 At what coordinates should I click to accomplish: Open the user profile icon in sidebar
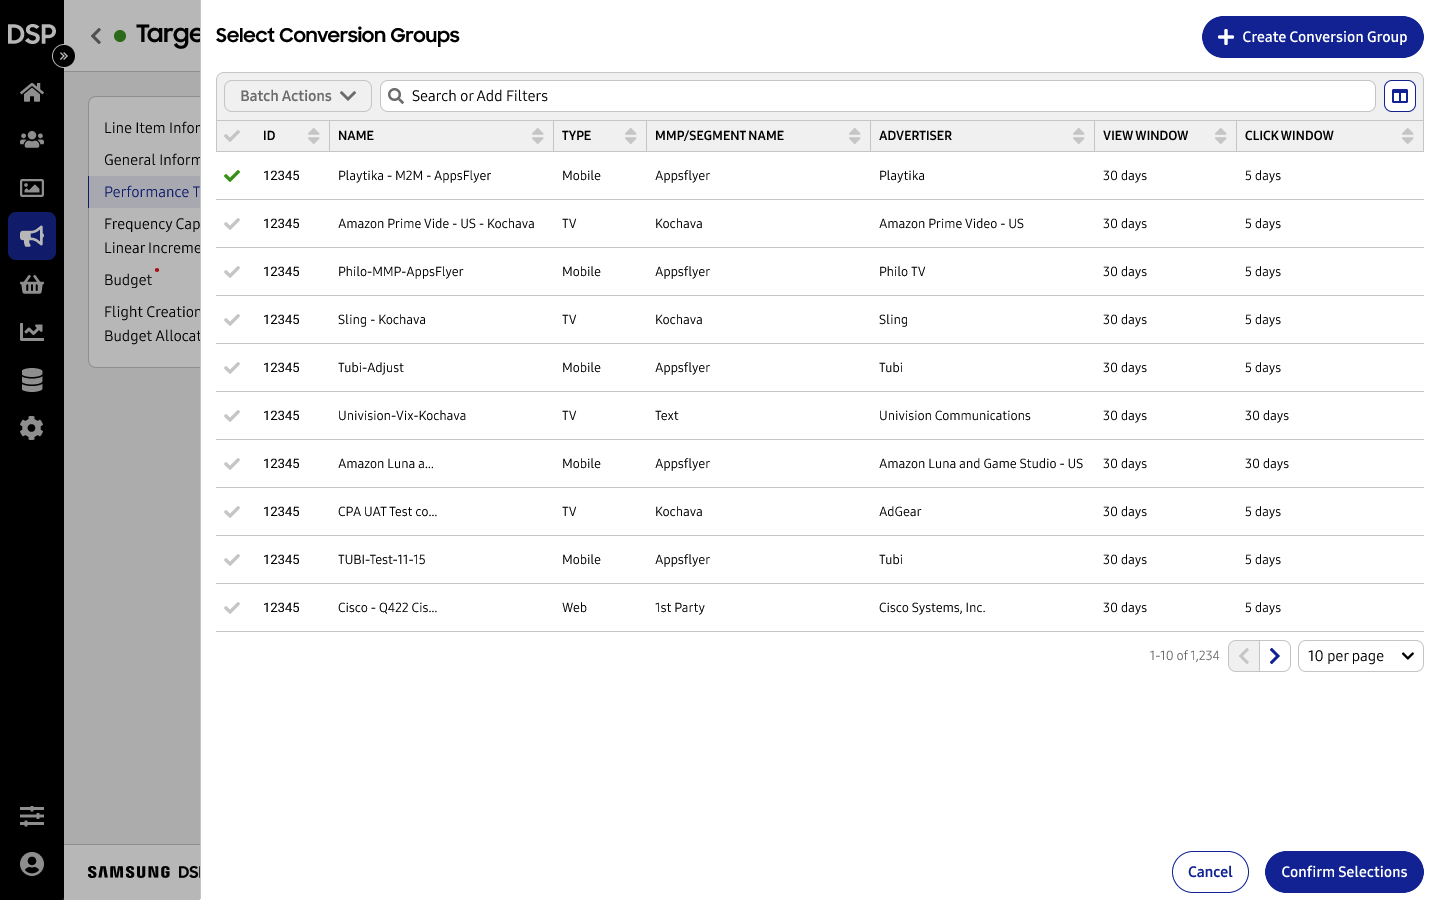32,864
